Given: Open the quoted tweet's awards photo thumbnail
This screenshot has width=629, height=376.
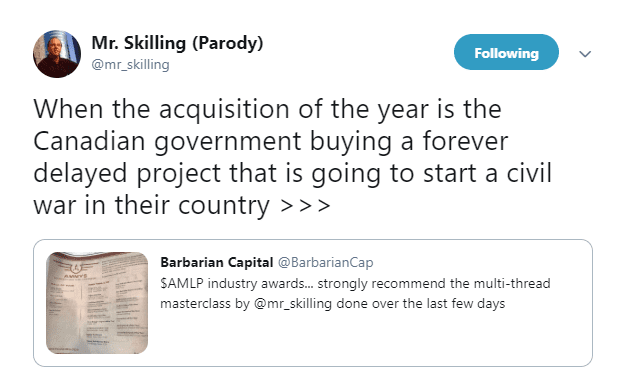Looking at the screenshot, I should pos(97,303).
